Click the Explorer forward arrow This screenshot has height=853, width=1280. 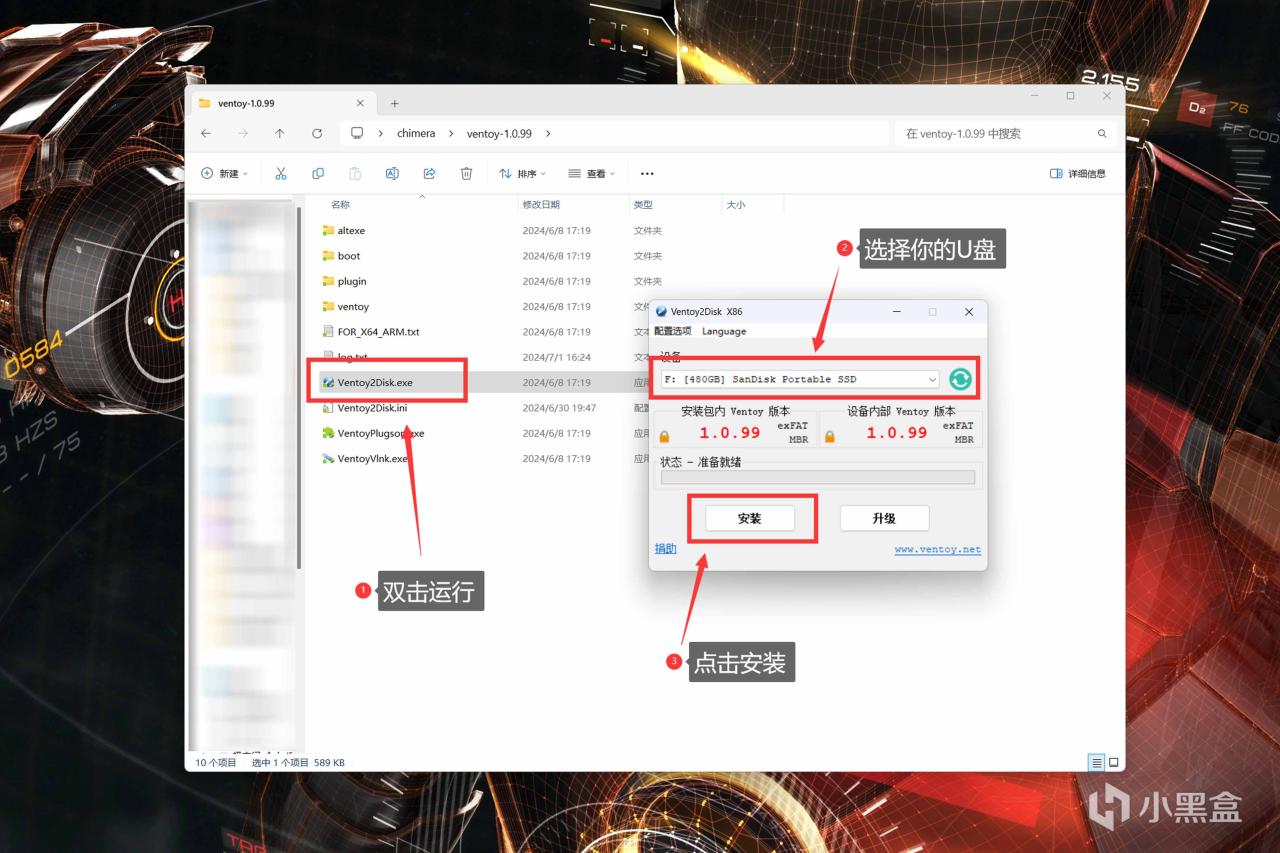coord(243,133)
